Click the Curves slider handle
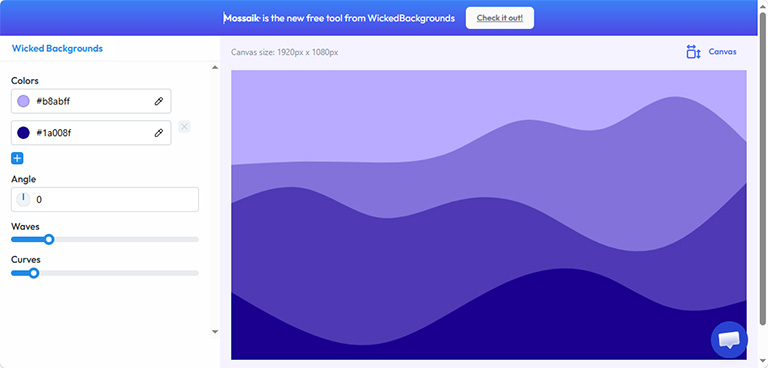Image resolution: width=768 pixels, height=368 pixels. 34,273
